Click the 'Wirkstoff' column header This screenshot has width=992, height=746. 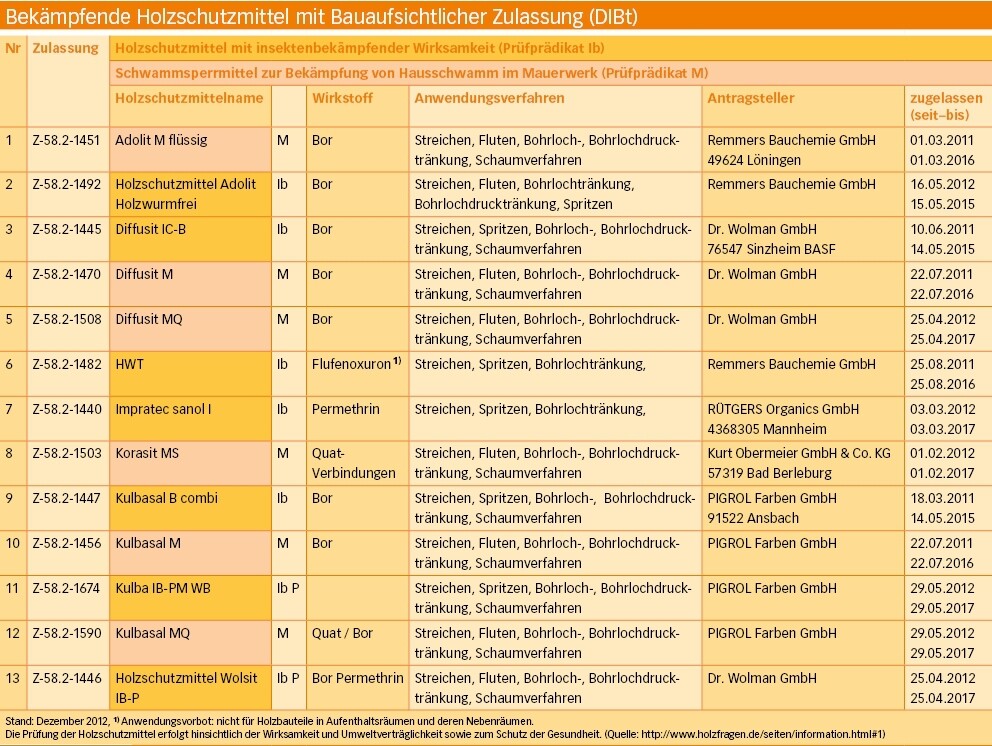pyautogui.click(x=342, y=98)
